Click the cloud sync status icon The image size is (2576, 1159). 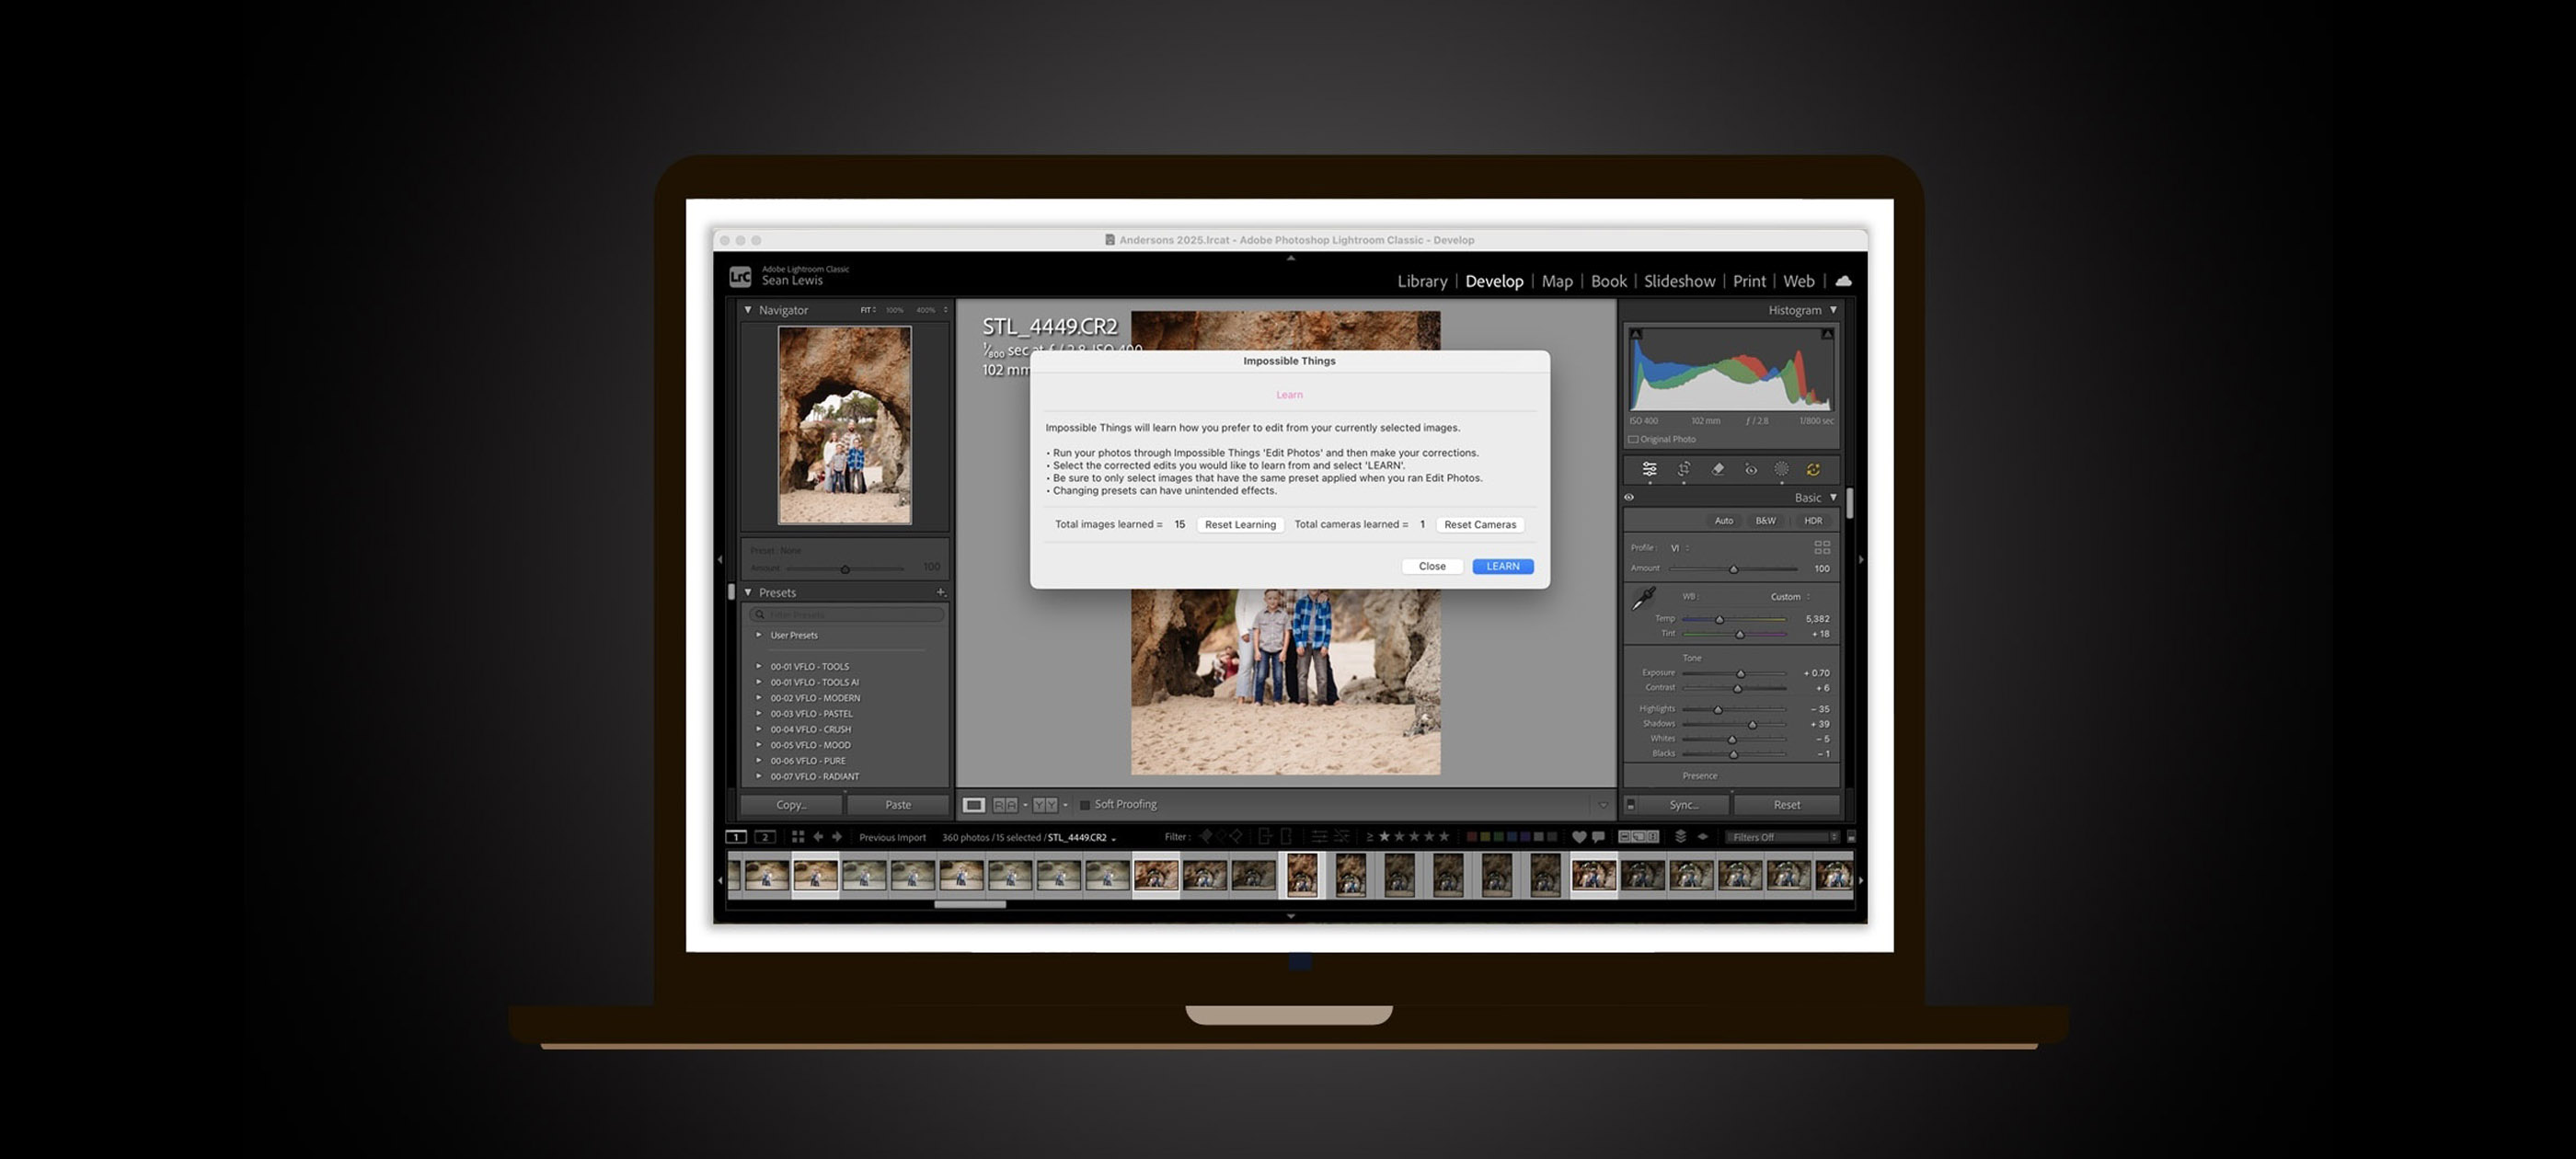(x=1845, y=281)
